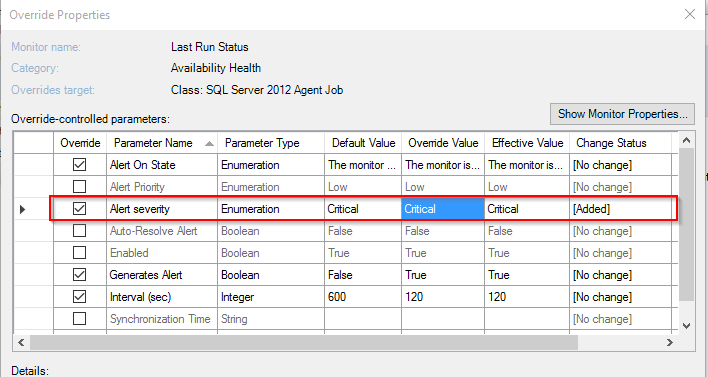Click the Auto-Resolve Alert name cell
Screen dimensions: 708x377
162,231
